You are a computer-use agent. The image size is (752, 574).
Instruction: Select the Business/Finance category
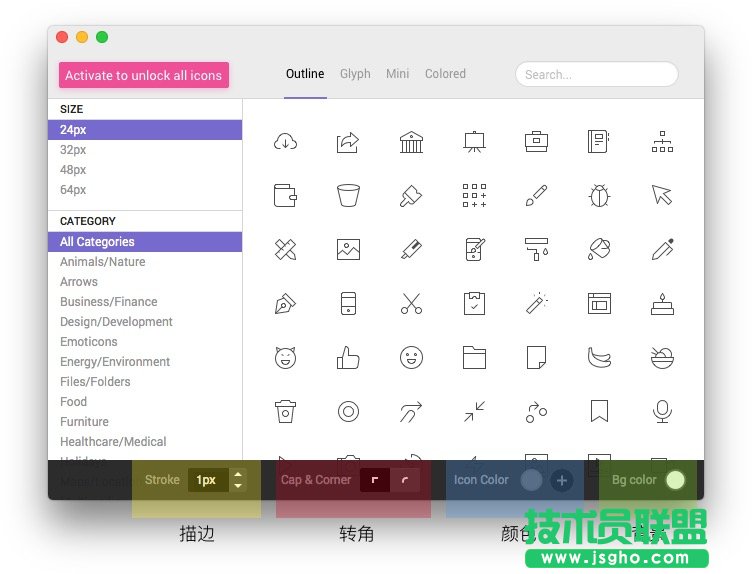108,301
